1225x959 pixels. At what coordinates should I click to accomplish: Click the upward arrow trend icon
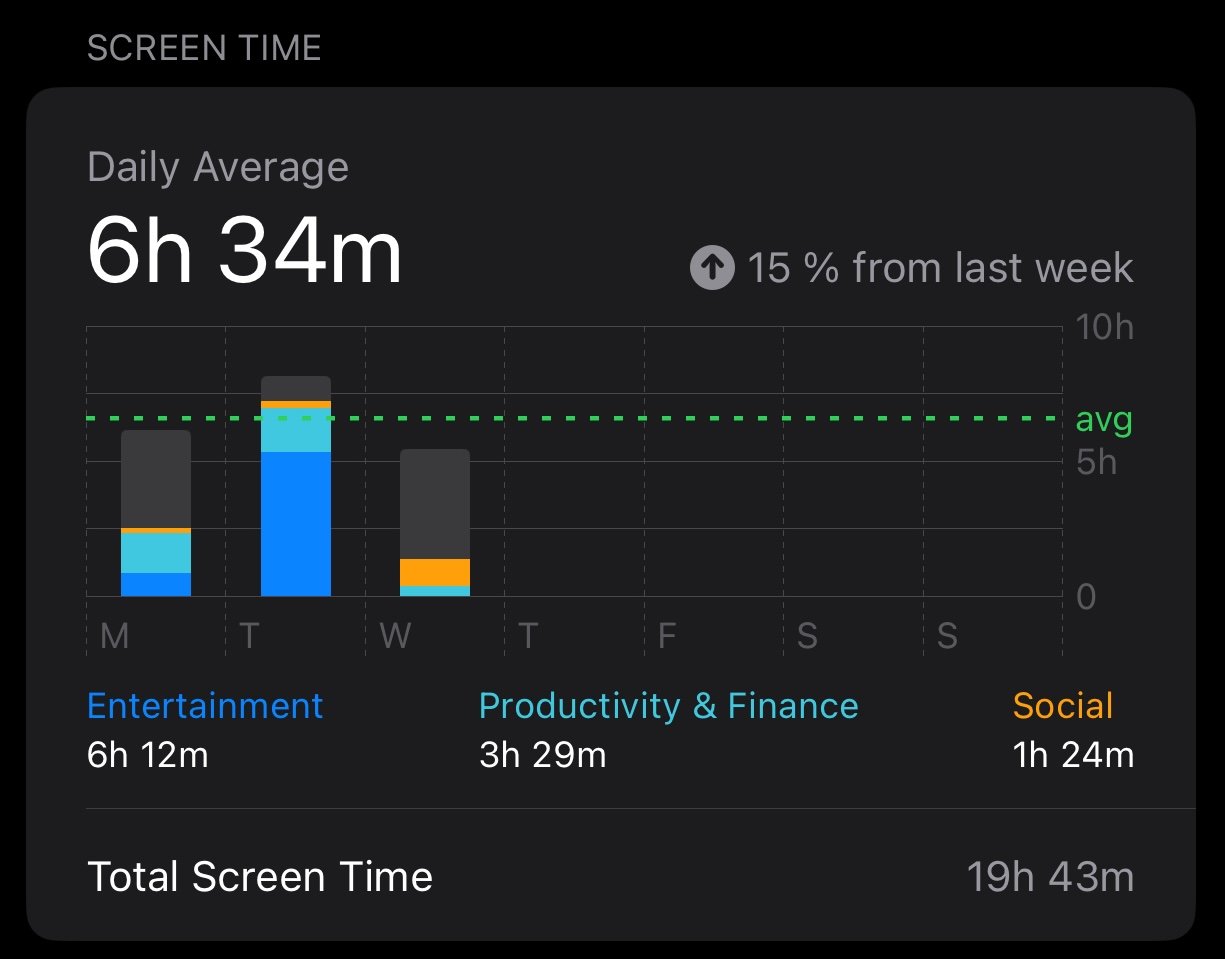pyautogui.click(x=712, y=268)
